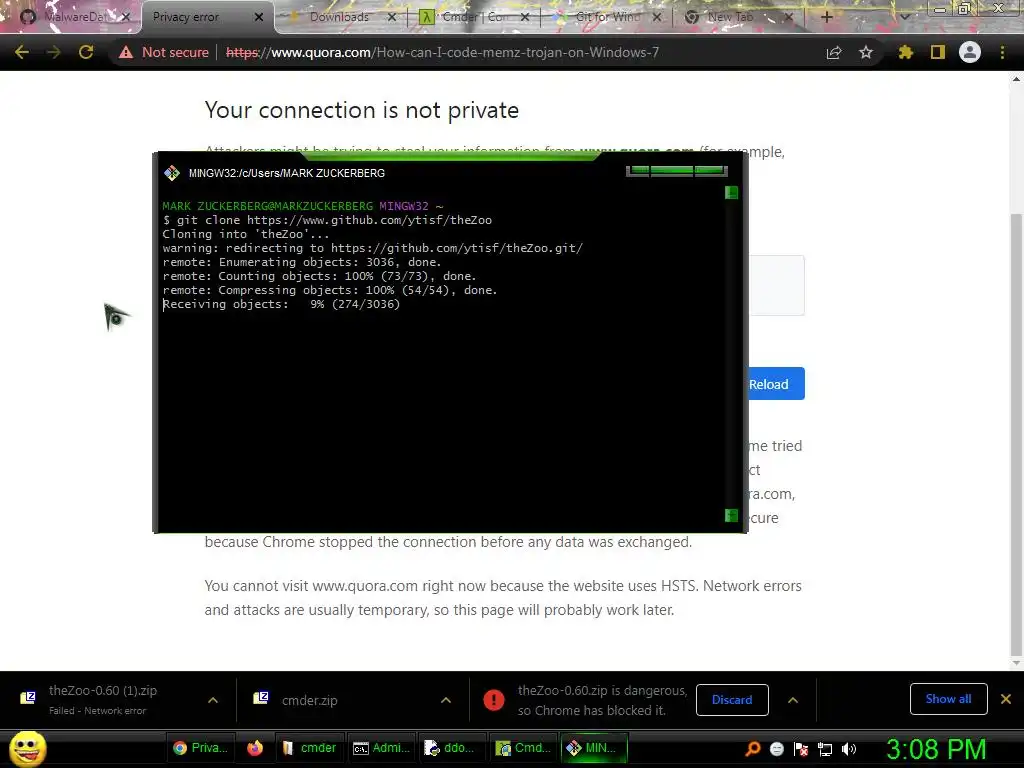Click the red dangerous download warning icon
This screenshot has height=768, width=1024.
(494, 700)
